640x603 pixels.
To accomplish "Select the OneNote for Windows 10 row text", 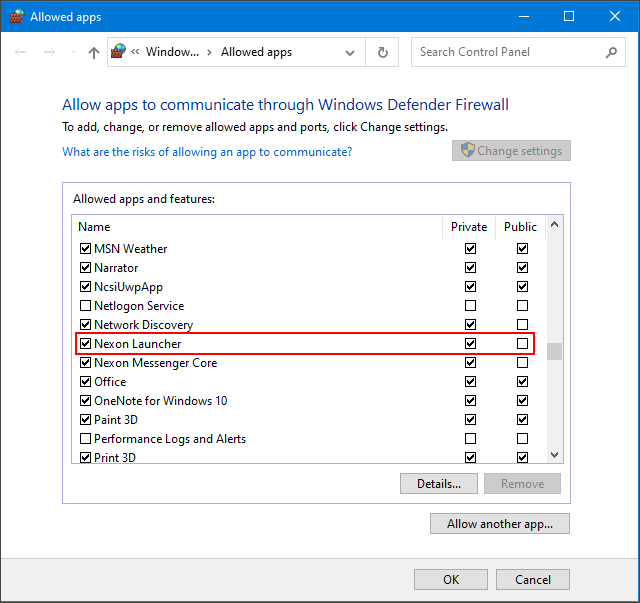I will 160,401.
